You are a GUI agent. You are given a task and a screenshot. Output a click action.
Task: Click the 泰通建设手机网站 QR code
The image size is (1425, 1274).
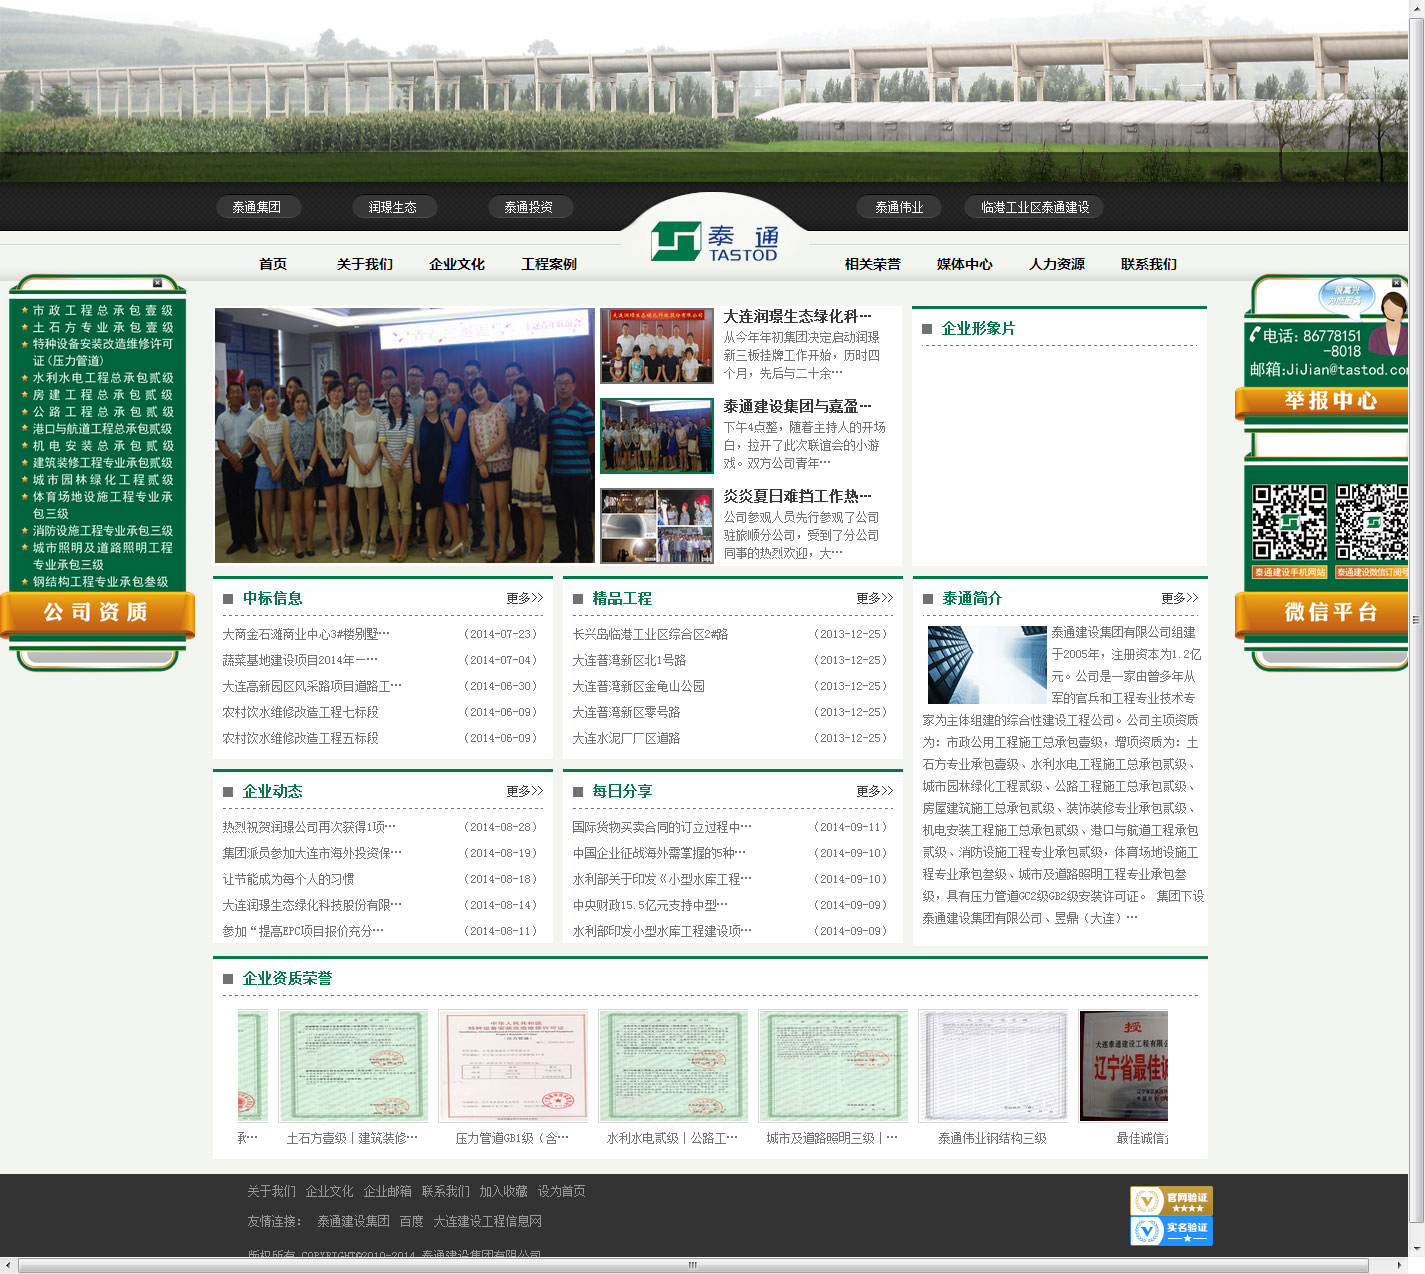pos(1289,522)
